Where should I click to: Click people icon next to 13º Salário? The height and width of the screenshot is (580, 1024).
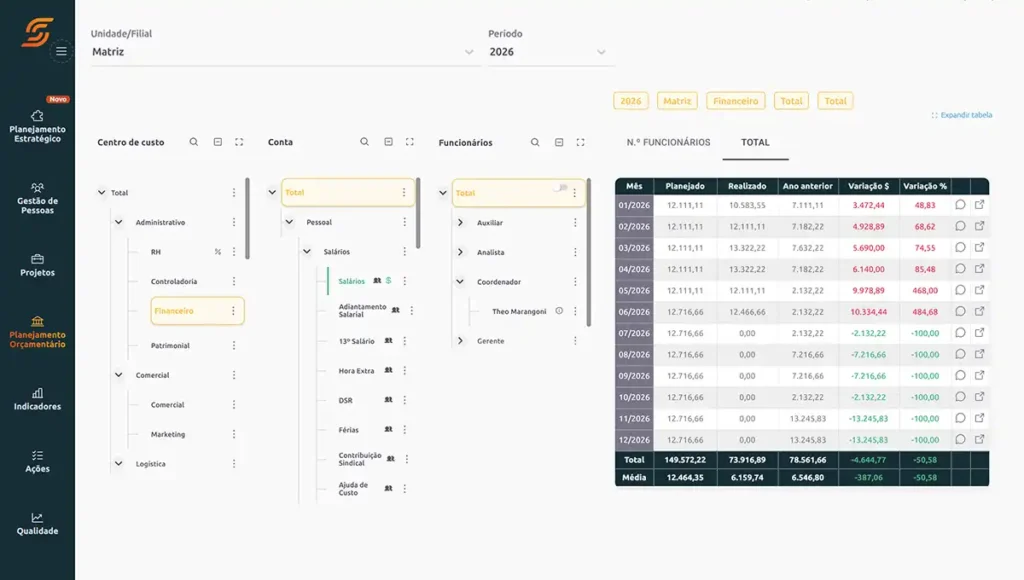coord(389,341)
